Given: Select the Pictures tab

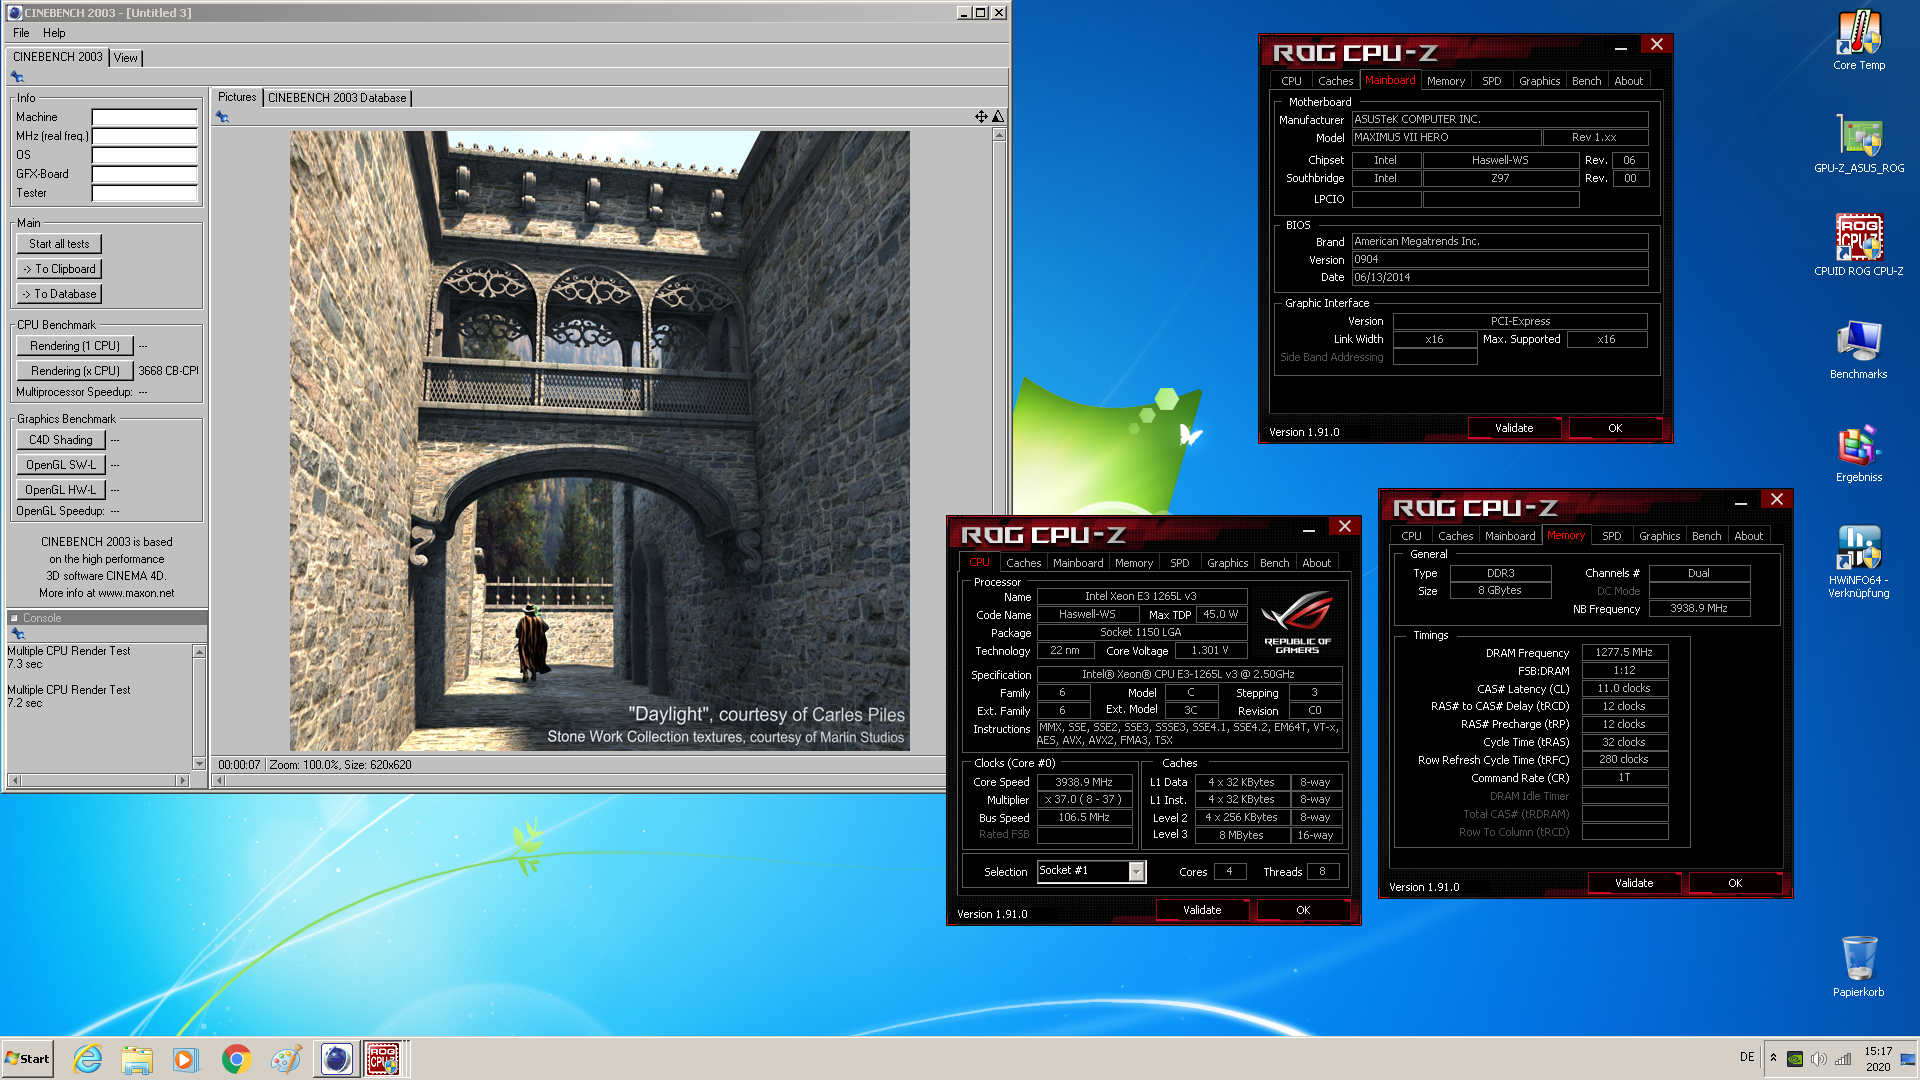Looking at the screenshot, I should 237,97.
